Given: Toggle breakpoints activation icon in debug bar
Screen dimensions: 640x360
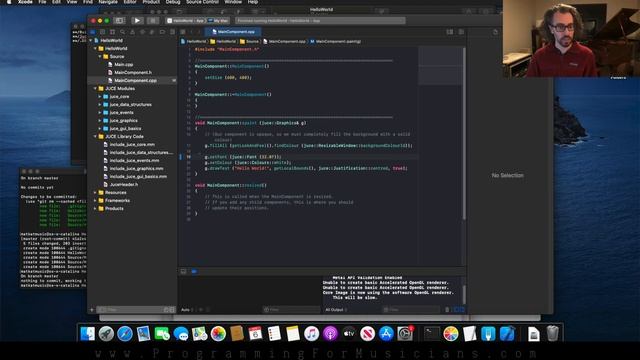Looking at the screenshot, I should (194, 271).
